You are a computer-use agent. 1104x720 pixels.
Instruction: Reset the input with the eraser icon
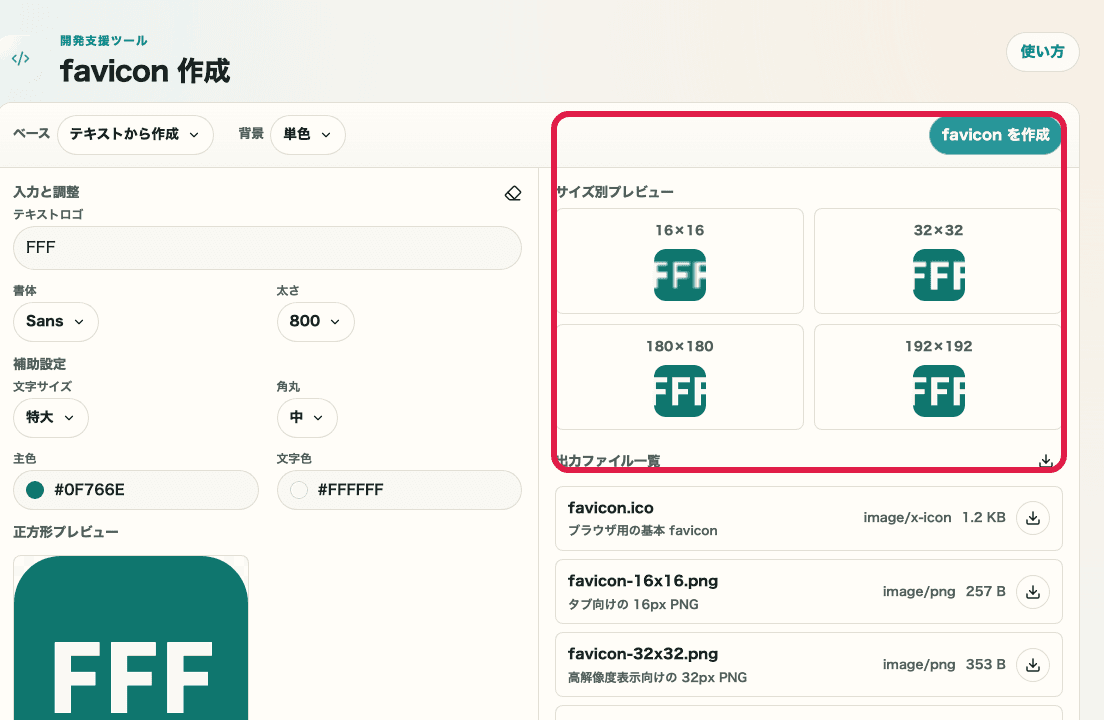coord(513,193)
